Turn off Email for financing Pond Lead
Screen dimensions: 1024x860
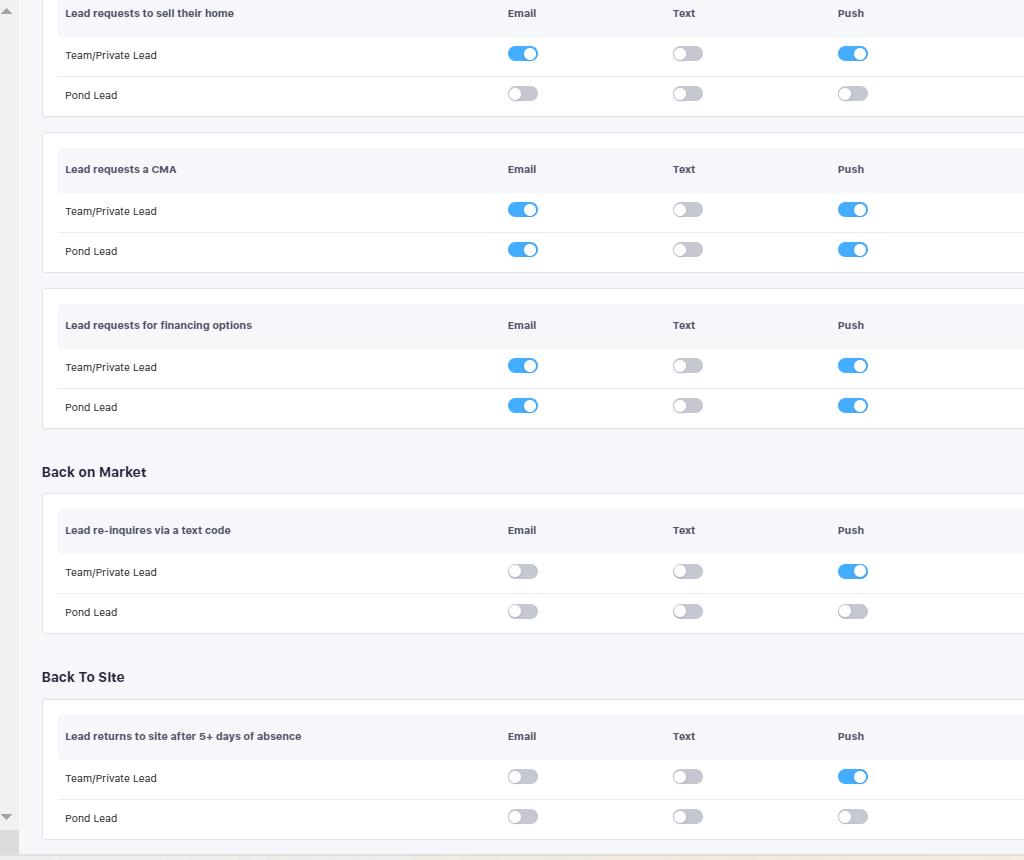(523, 406)
